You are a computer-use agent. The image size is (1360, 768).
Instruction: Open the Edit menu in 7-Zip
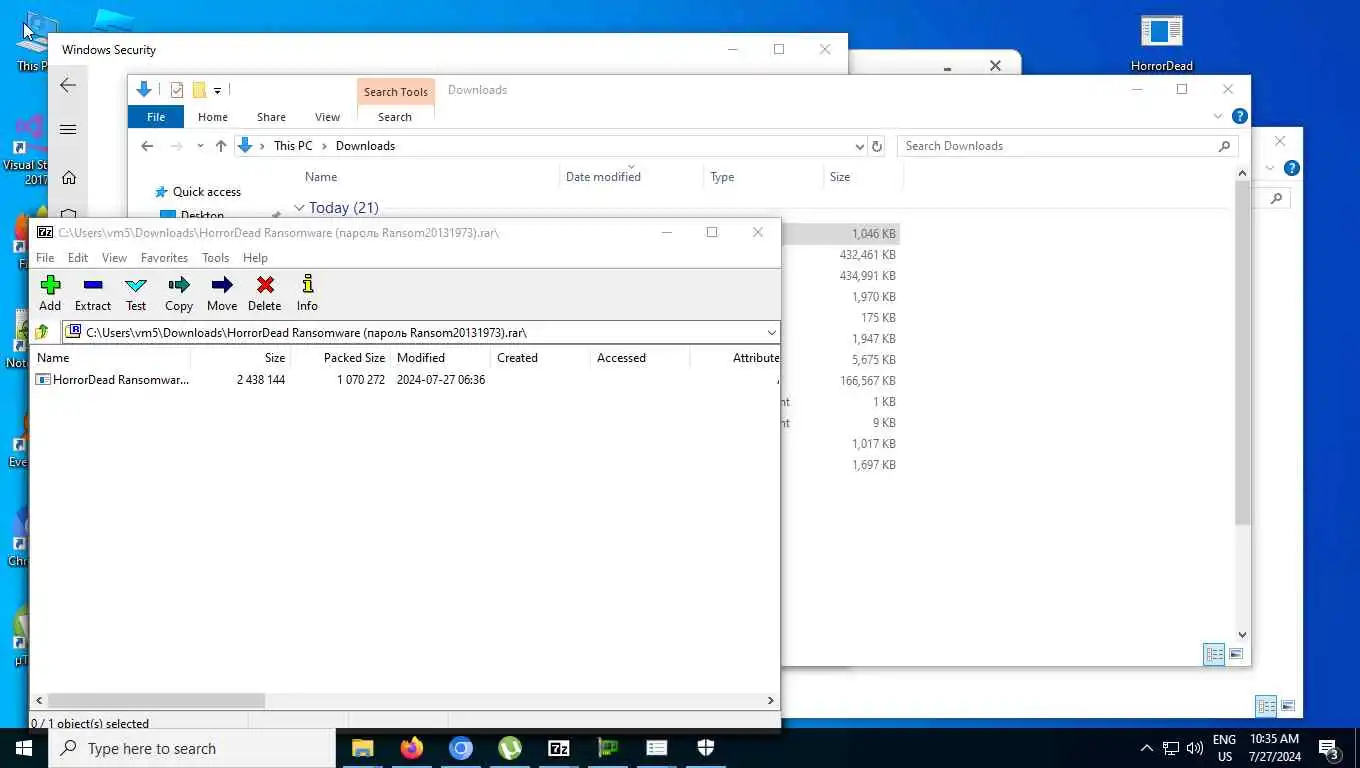click(x=78, y=258)
